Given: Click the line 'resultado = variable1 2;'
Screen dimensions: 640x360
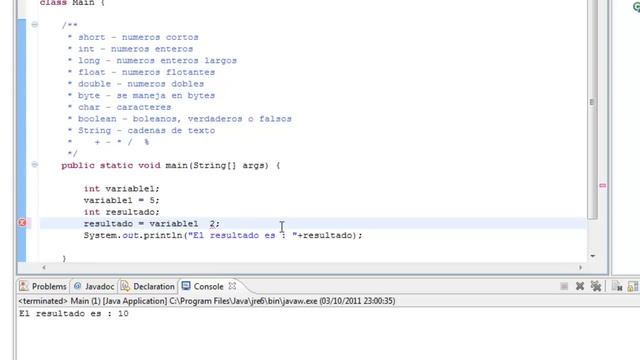Looking at the screenshot, I should click(x=151, y=224).
